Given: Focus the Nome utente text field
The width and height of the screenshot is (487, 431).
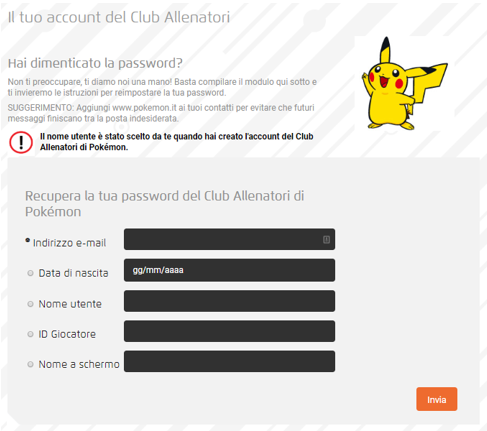Looking at the screenshot, I should coord(229,301).
